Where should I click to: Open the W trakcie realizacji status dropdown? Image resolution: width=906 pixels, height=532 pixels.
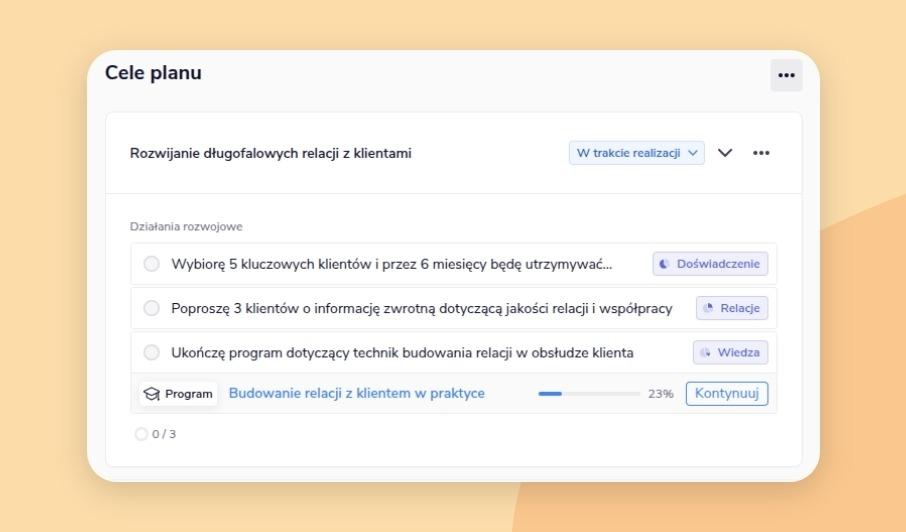(637, 153)
